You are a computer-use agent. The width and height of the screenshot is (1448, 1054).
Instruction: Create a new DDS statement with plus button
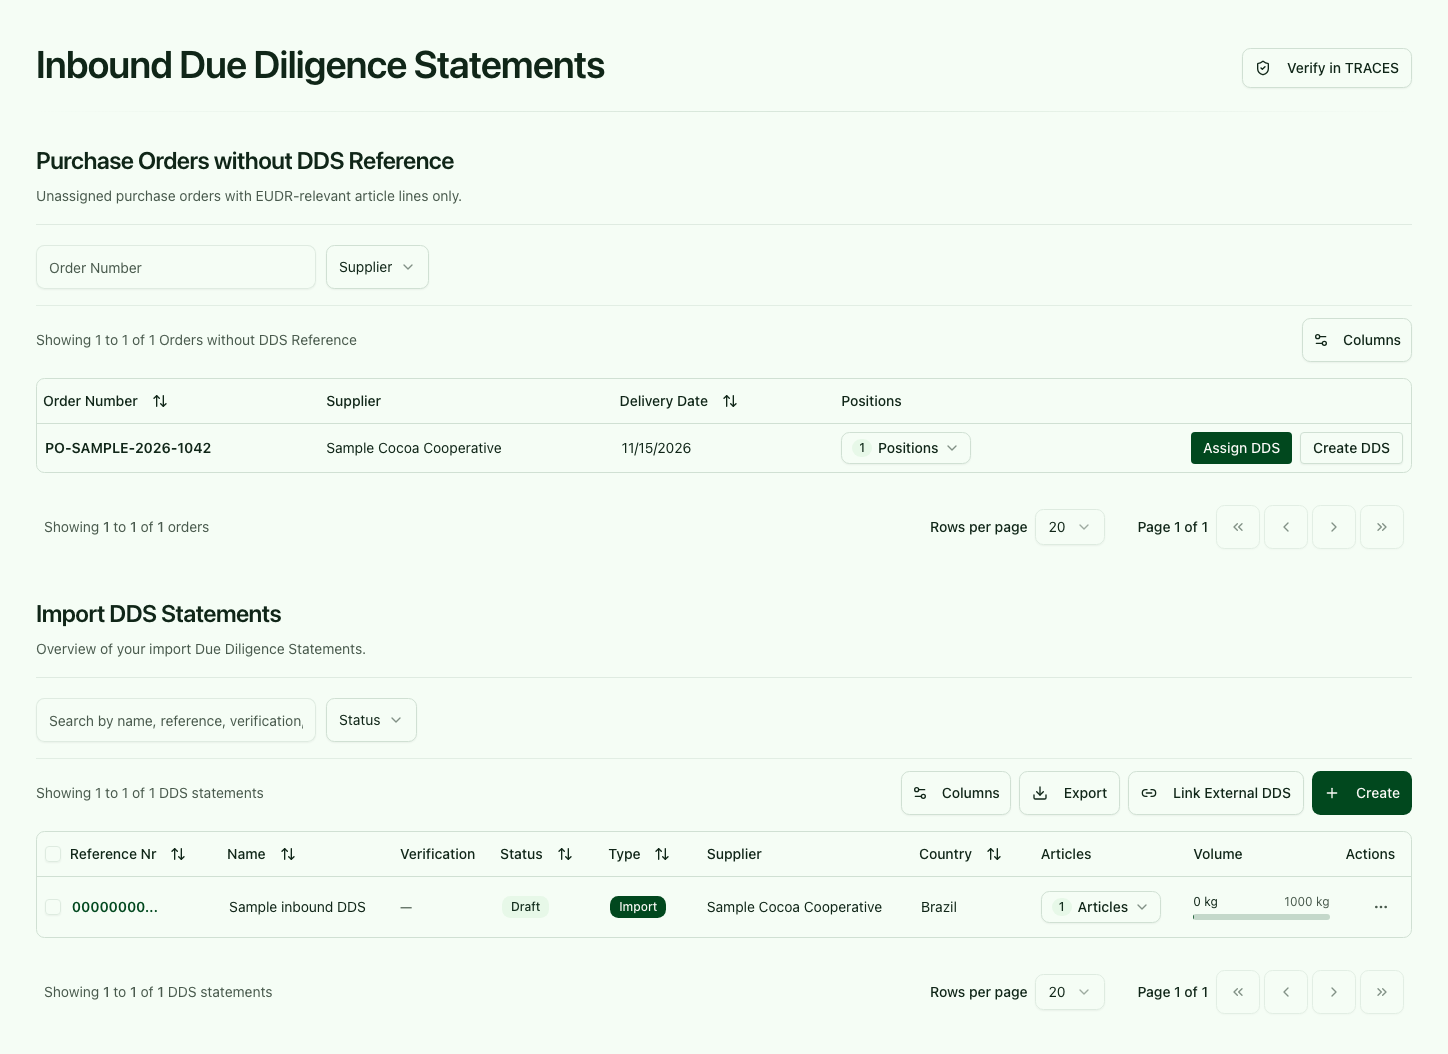click(x=1362, y=793)
